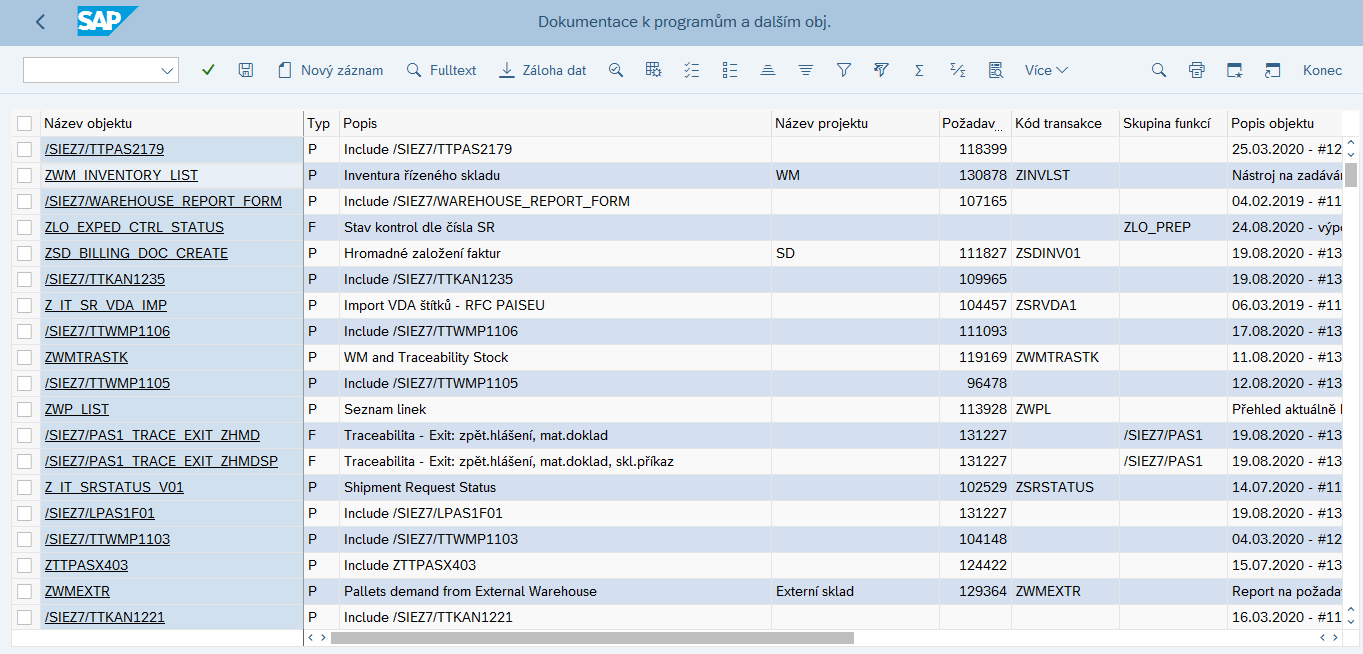The height and width of the screenshot is (654, 1363).
Task: Tick the checkbox for ZWM_INVENTORY_LIST row
Action: pyautogui.click(x=25, y=175)
